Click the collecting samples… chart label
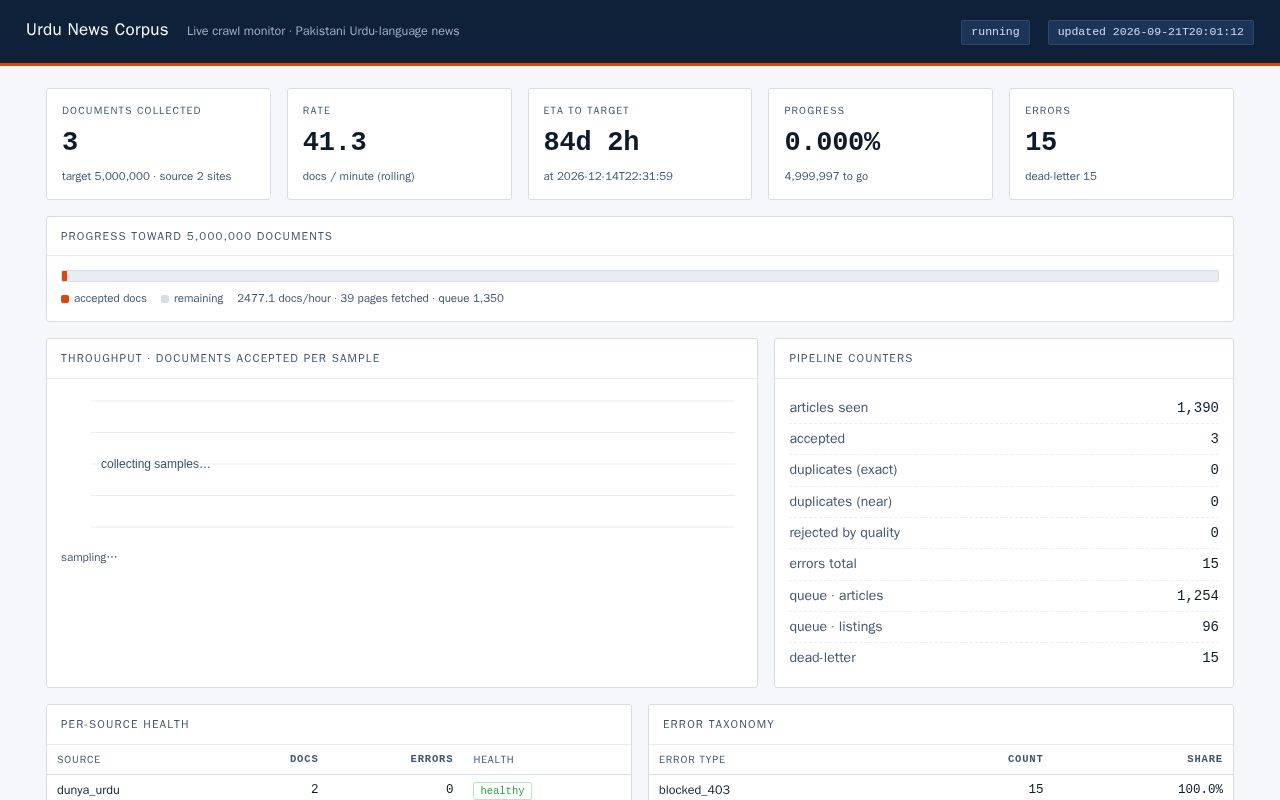The image size is (1280, 800). [156, 464]
